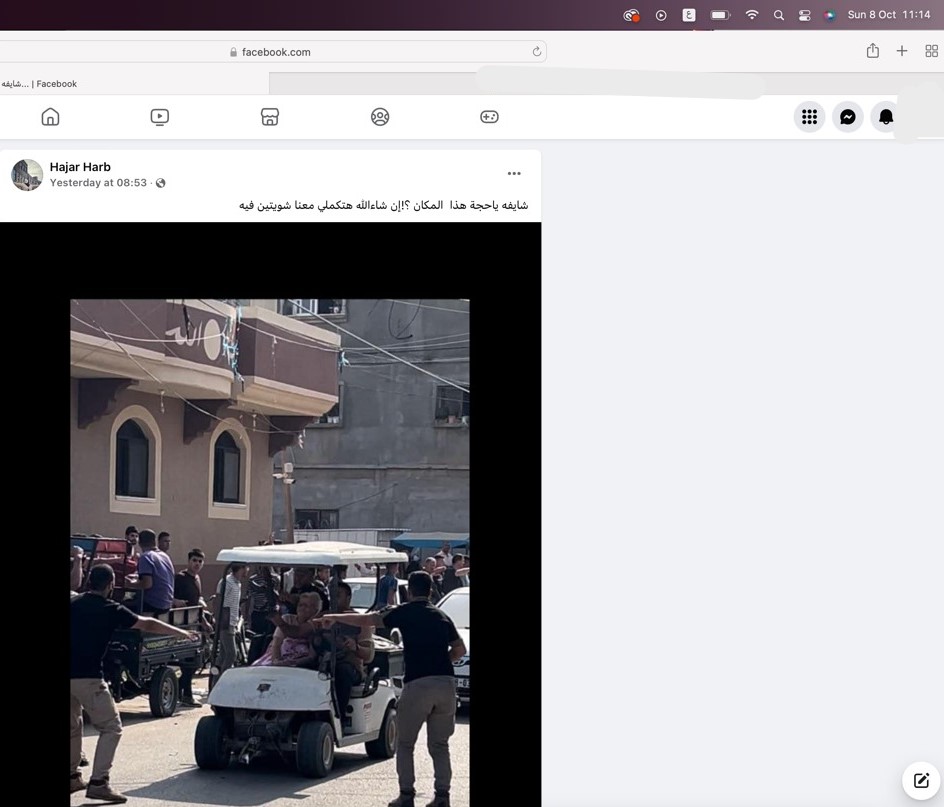Image resolution: width=944 pixels, height=807 pixels.
Task: Open the Facebook Watch video icon
Action: (x=160, y=117)
